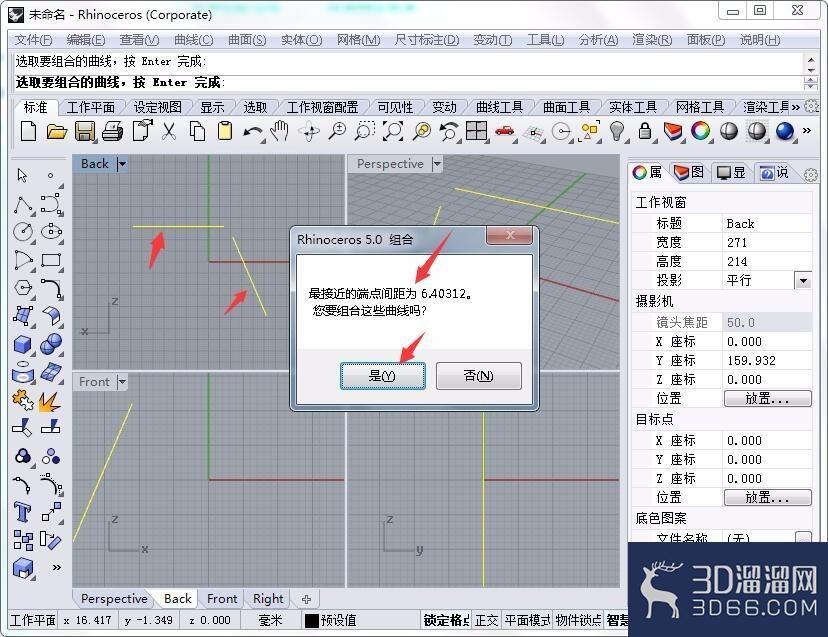828x637 pixels.
Task: Add a new viewport tab with plus
Action: 306,599
